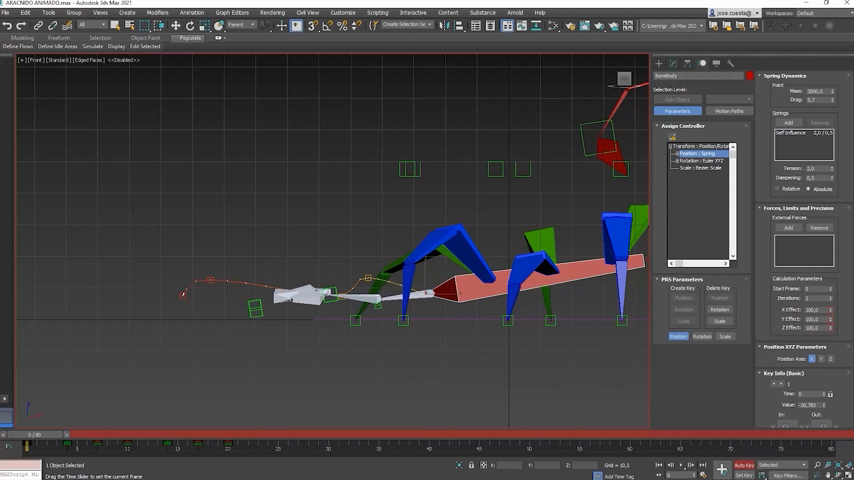854x480 pixels.
Task: Toggle the 3D Snaps icon
Action: [x=312, y=26]
